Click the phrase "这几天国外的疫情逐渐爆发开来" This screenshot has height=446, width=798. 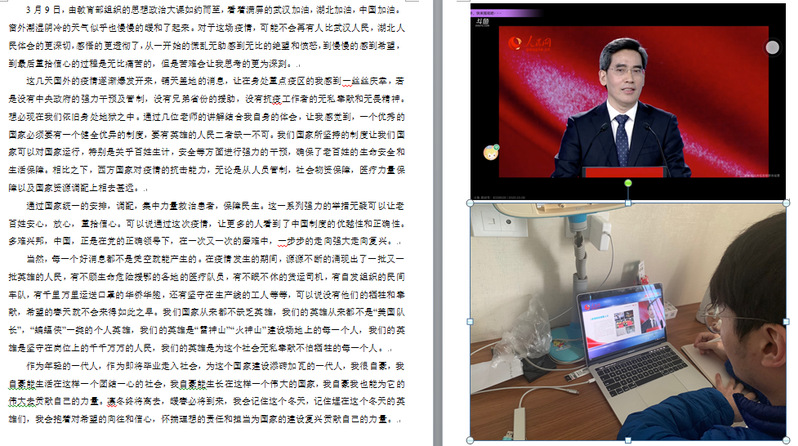point(88,81)
